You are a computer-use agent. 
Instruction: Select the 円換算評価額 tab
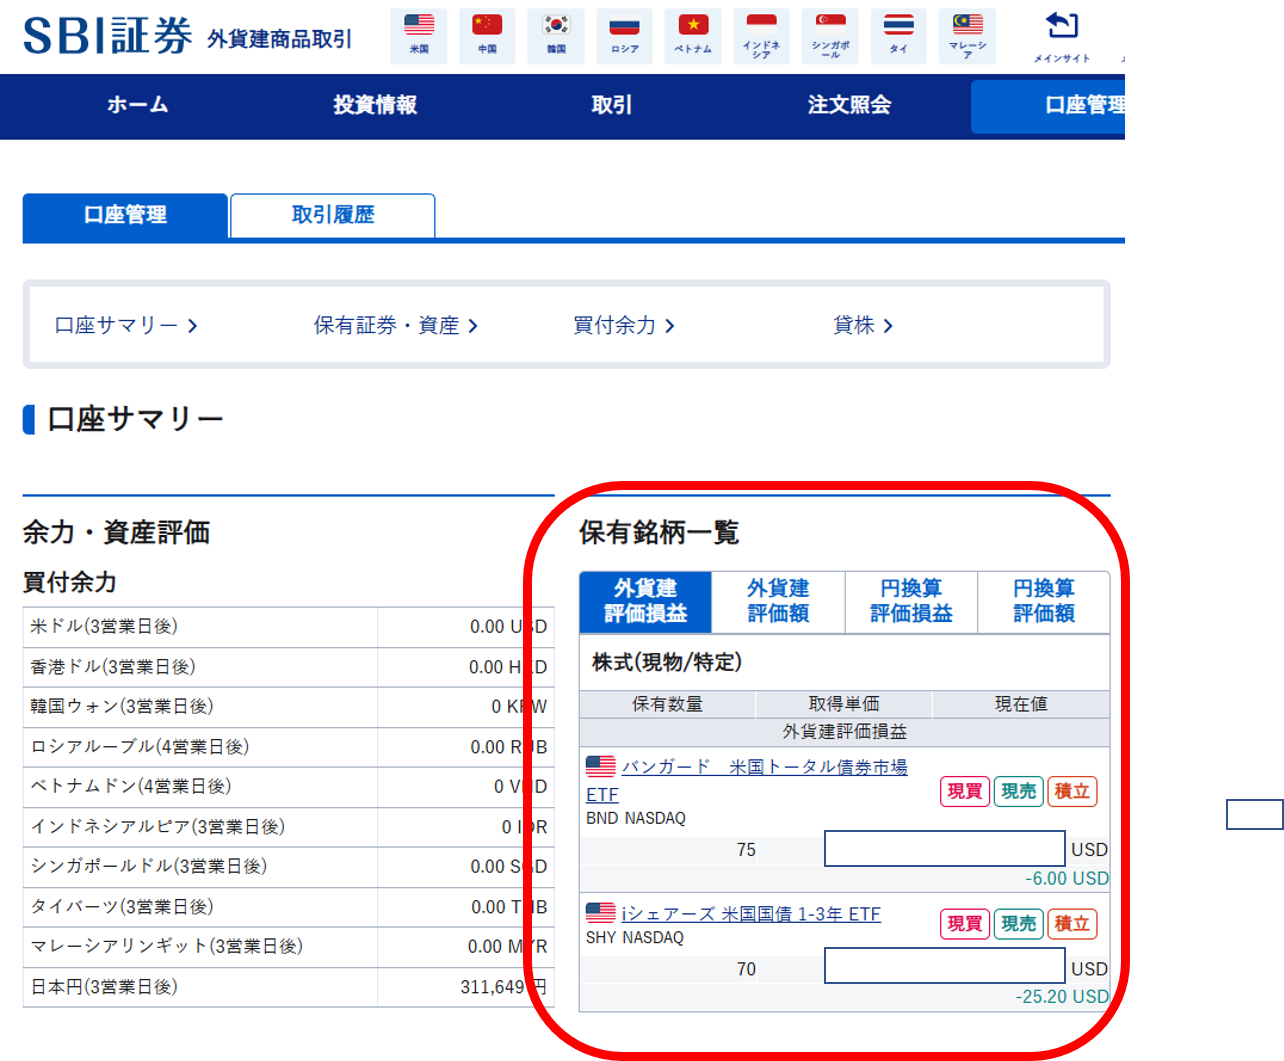click(1044, 601)
